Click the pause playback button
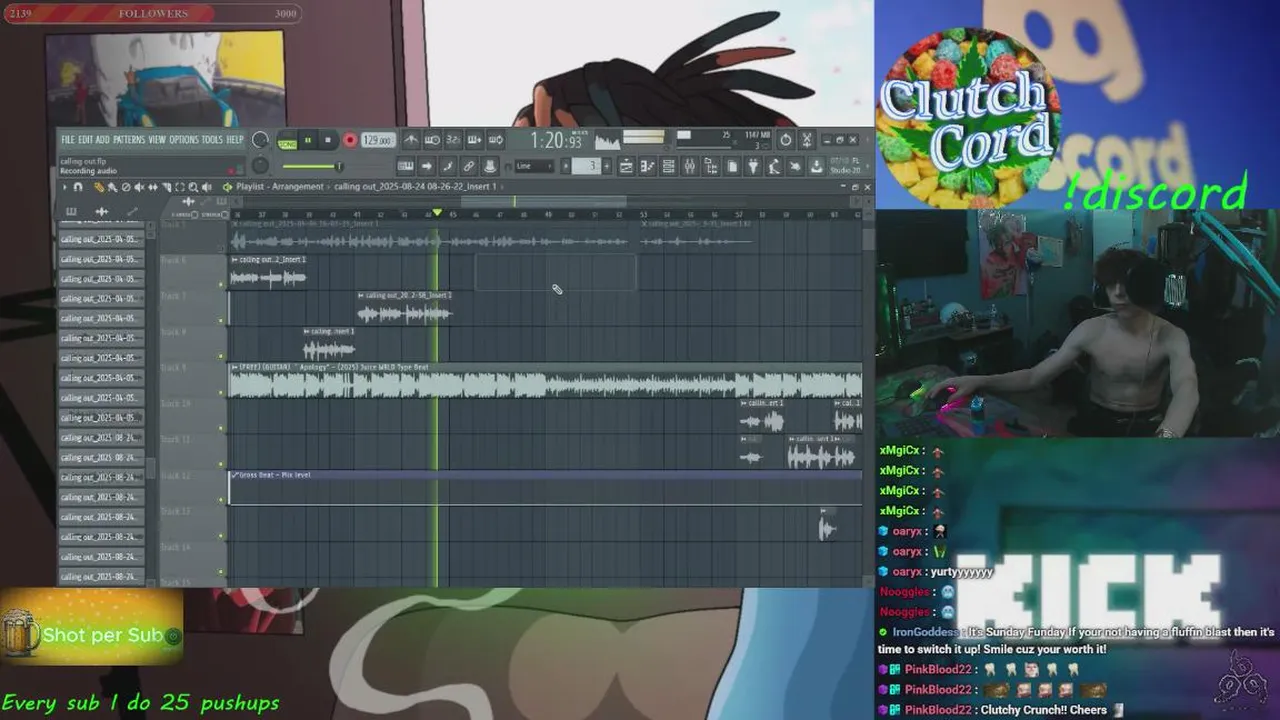The image size is (1280, 720). (x=308, y=140)
